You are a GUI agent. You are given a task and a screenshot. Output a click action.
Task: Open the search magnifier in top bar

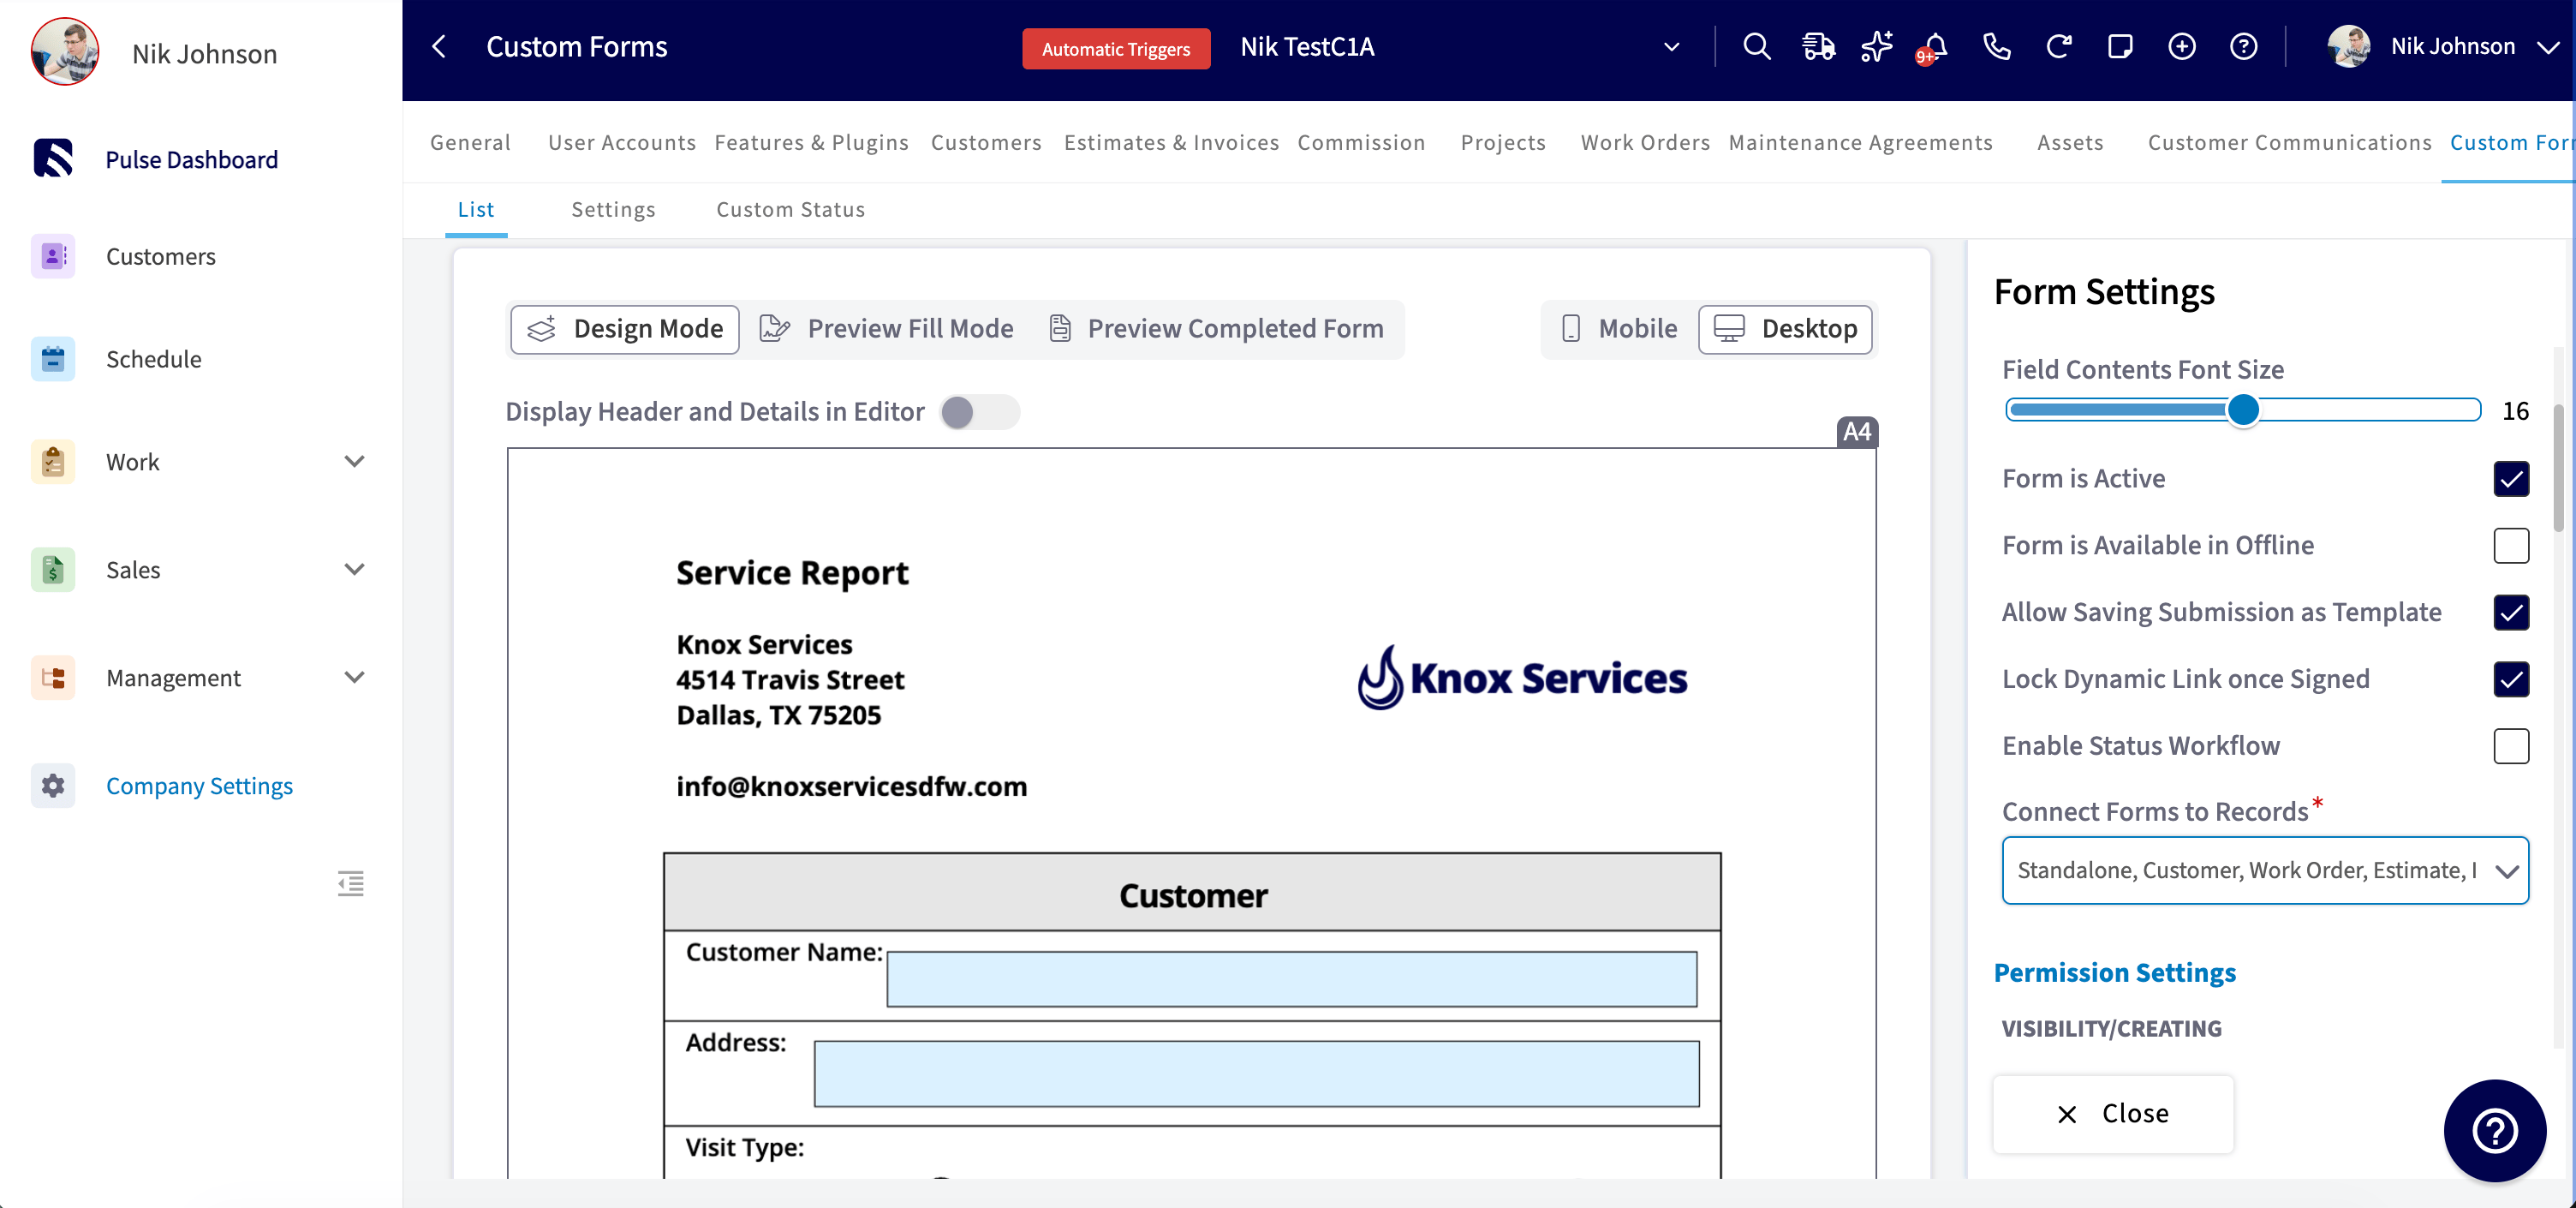point(1756,47)
